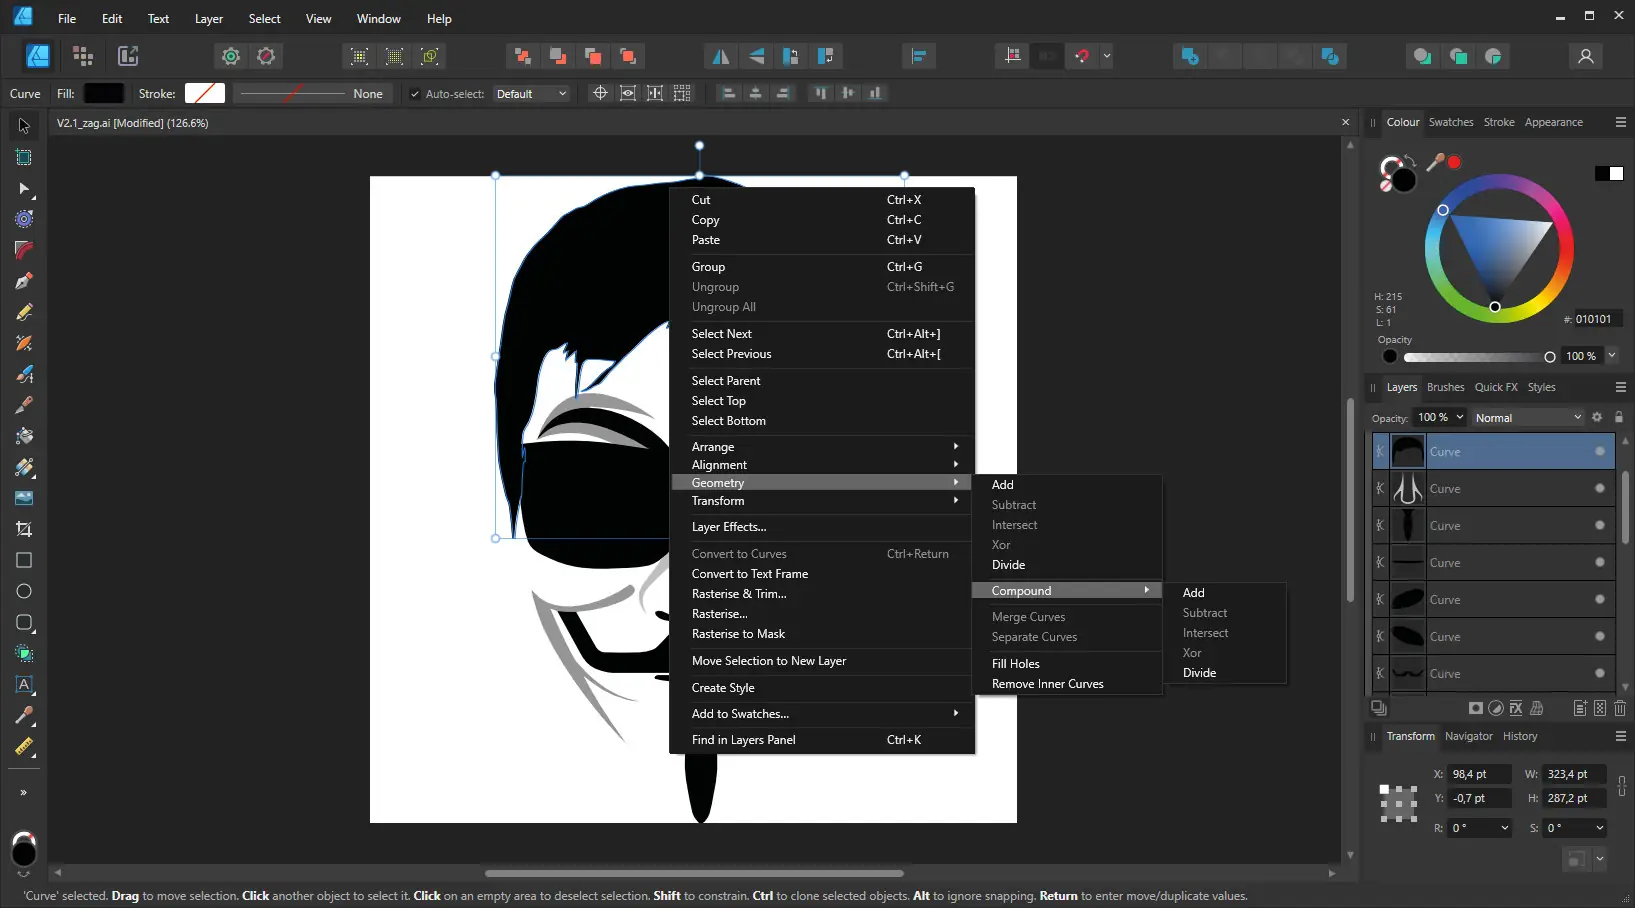
Task: Hide the selected top Curve layer
Action: [x=1600, y=452]
